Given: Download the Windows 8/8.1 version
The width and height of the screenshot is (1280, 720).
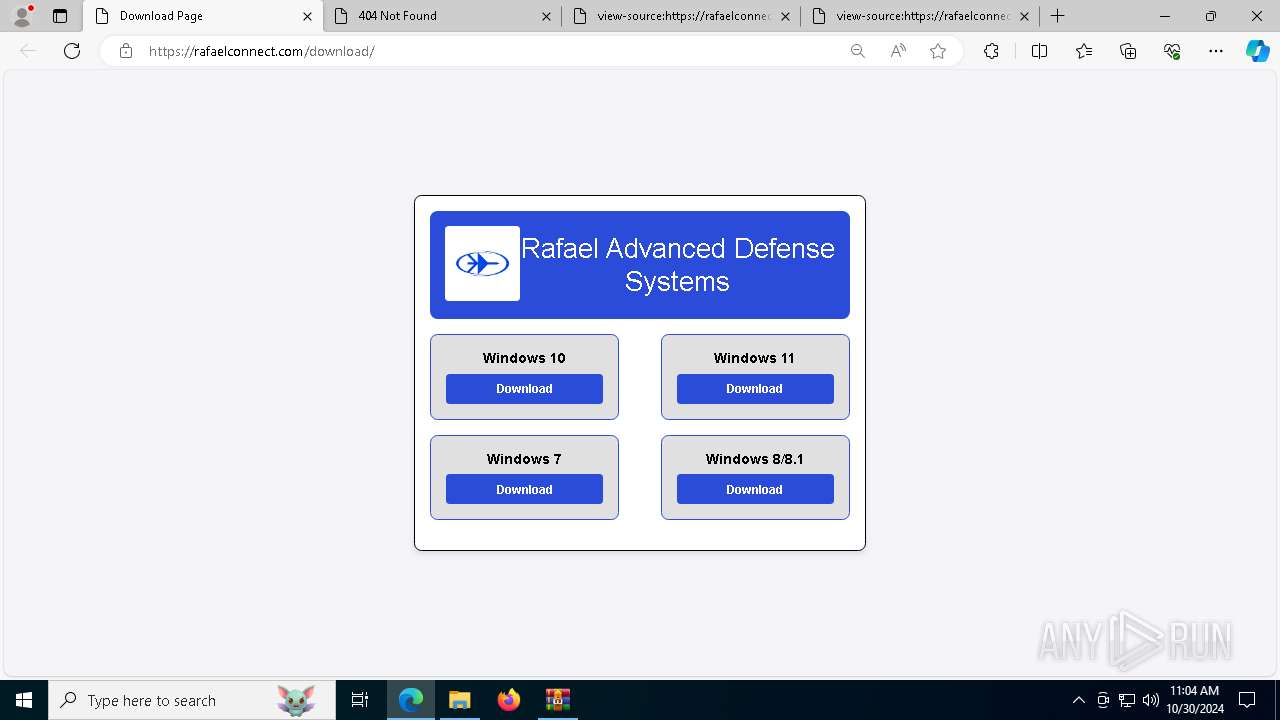Looking at the screenshot, I should [x=755, y=489].
